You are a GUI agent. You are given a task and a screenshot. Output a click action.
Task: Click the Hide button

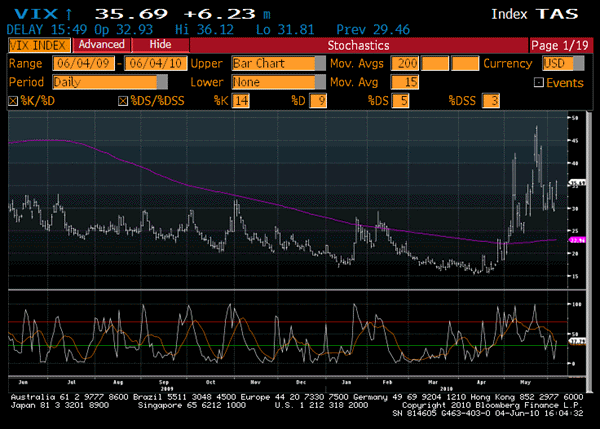pos(160,45)
